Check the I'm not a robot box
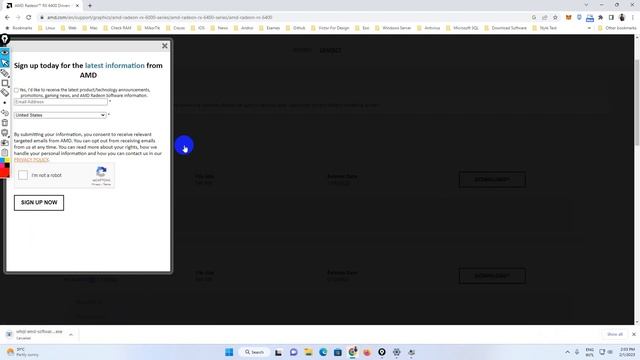640x360 pixels. click(x=23, y=175)
